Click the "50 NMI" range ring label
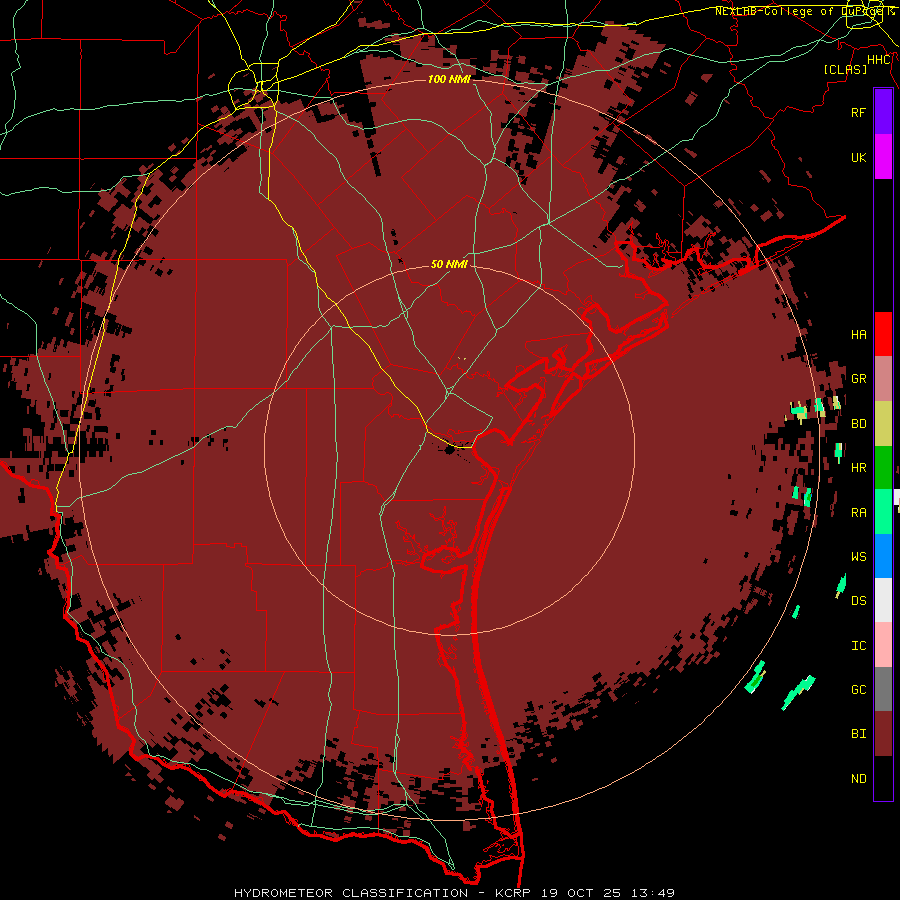This screenshot has width=900, height=900. pyautogui.click(x=449, y=264)
